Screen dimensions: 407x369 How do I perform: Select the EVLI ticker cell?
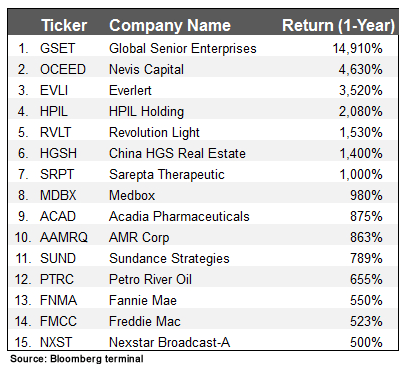click(x=54, y=91)
